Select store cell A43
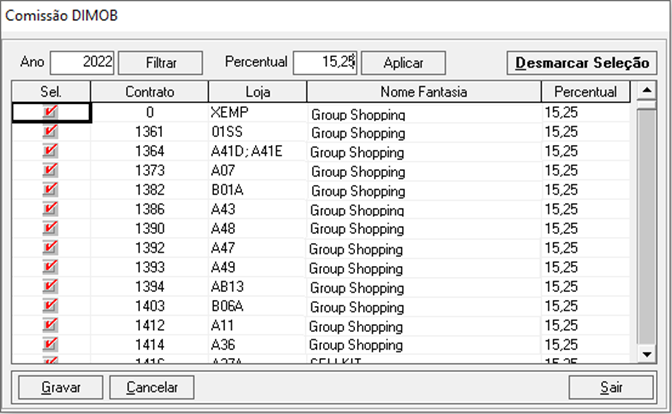Screen dimensions: 672x414 (258, 209)
